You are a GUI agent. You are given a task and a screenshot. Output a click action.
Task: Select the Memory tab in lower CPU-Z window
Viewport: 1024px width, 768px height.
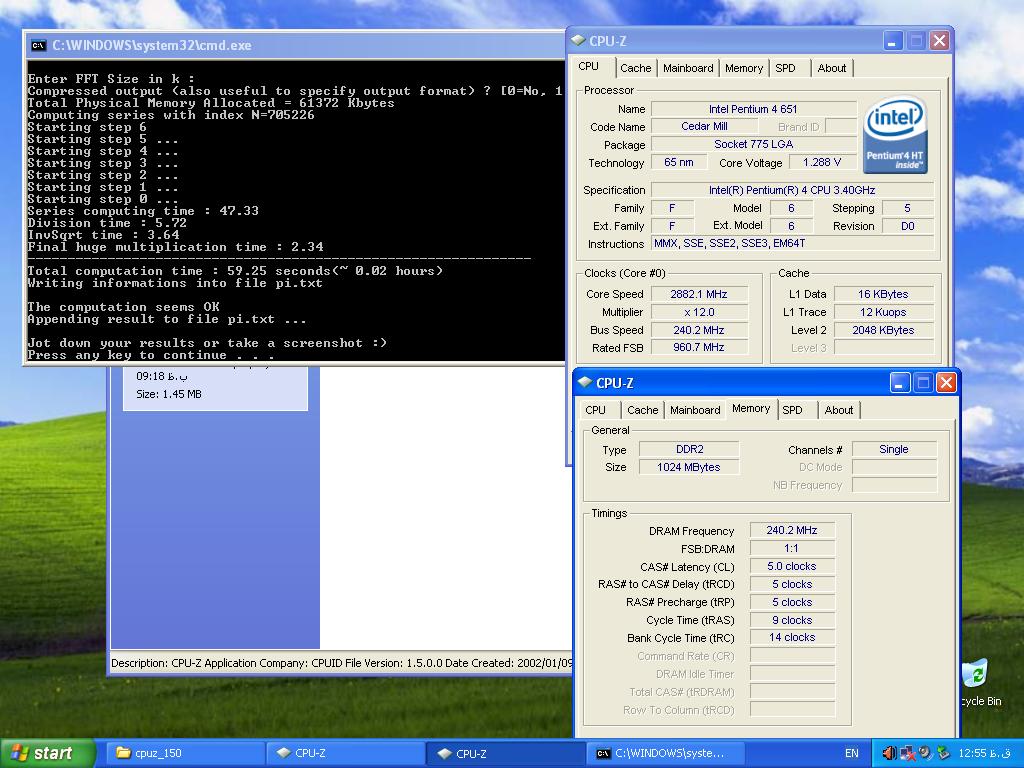tap(751, 409)
